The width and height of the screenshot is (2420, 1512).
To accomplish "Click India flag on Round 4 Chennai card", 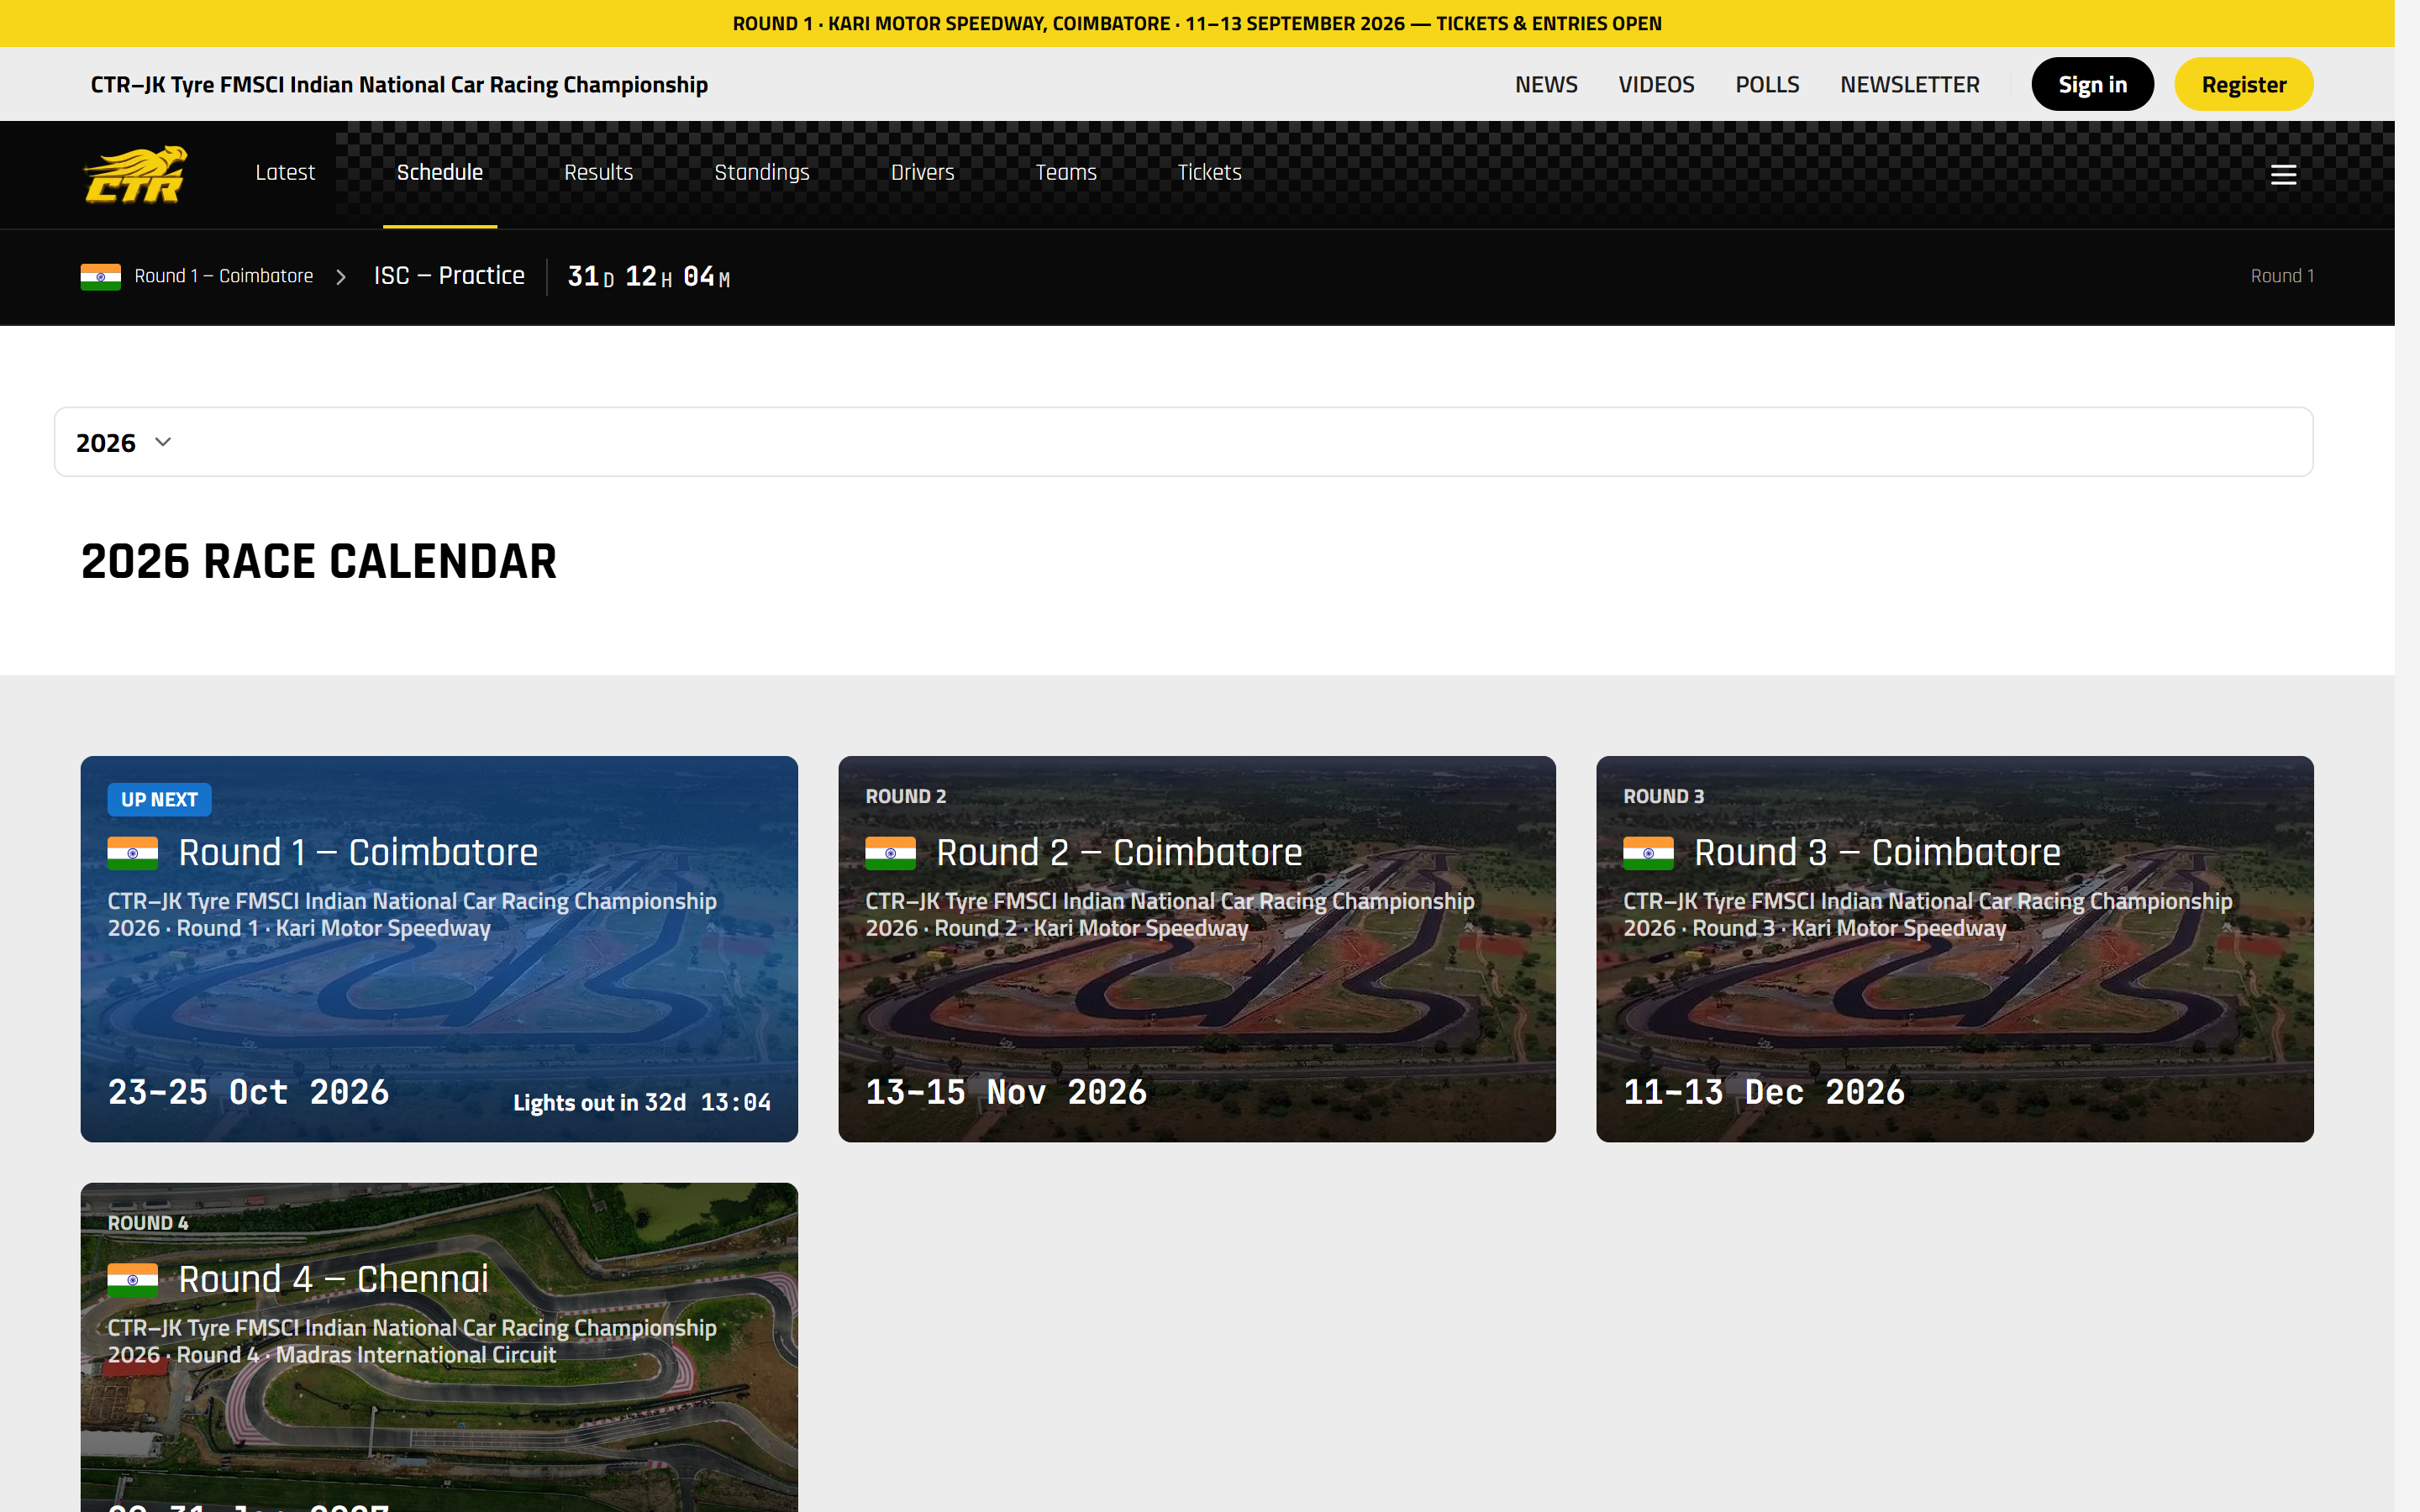I will tap(133, 1280).
